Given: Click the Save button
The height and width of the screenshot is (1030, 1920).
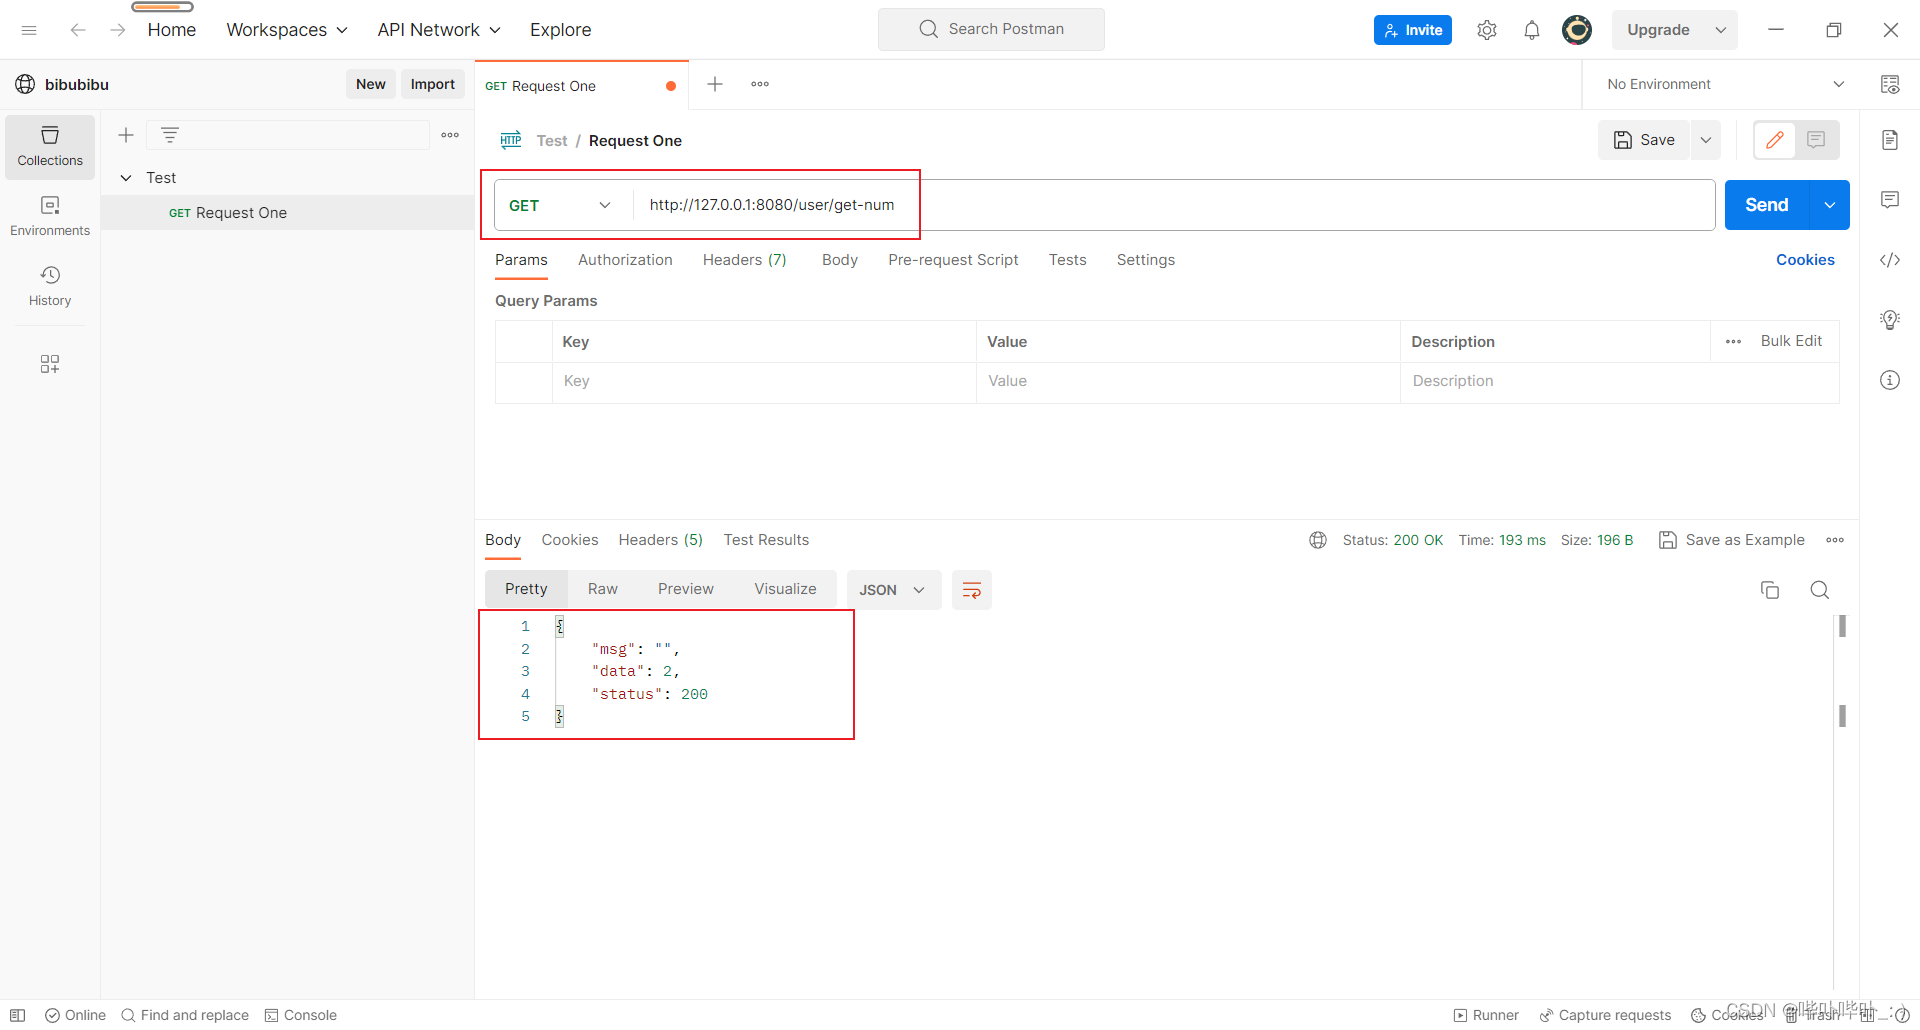Looking at the screenshot, I should [1644, 140].
